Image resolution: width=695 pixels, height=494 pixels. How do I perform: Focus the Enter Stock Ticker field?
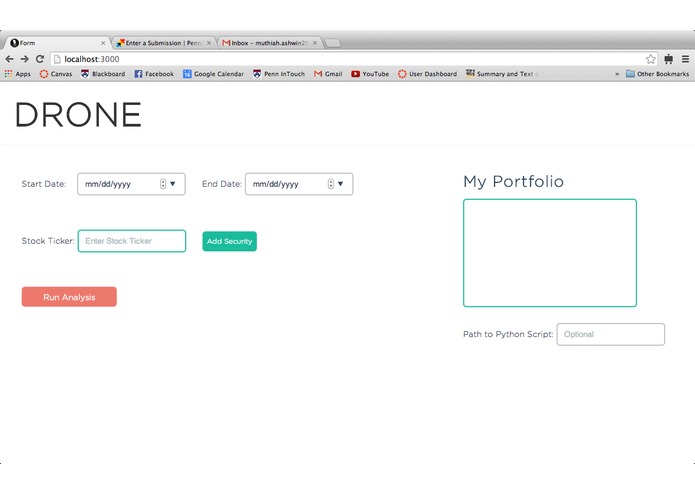coord(132,241)
